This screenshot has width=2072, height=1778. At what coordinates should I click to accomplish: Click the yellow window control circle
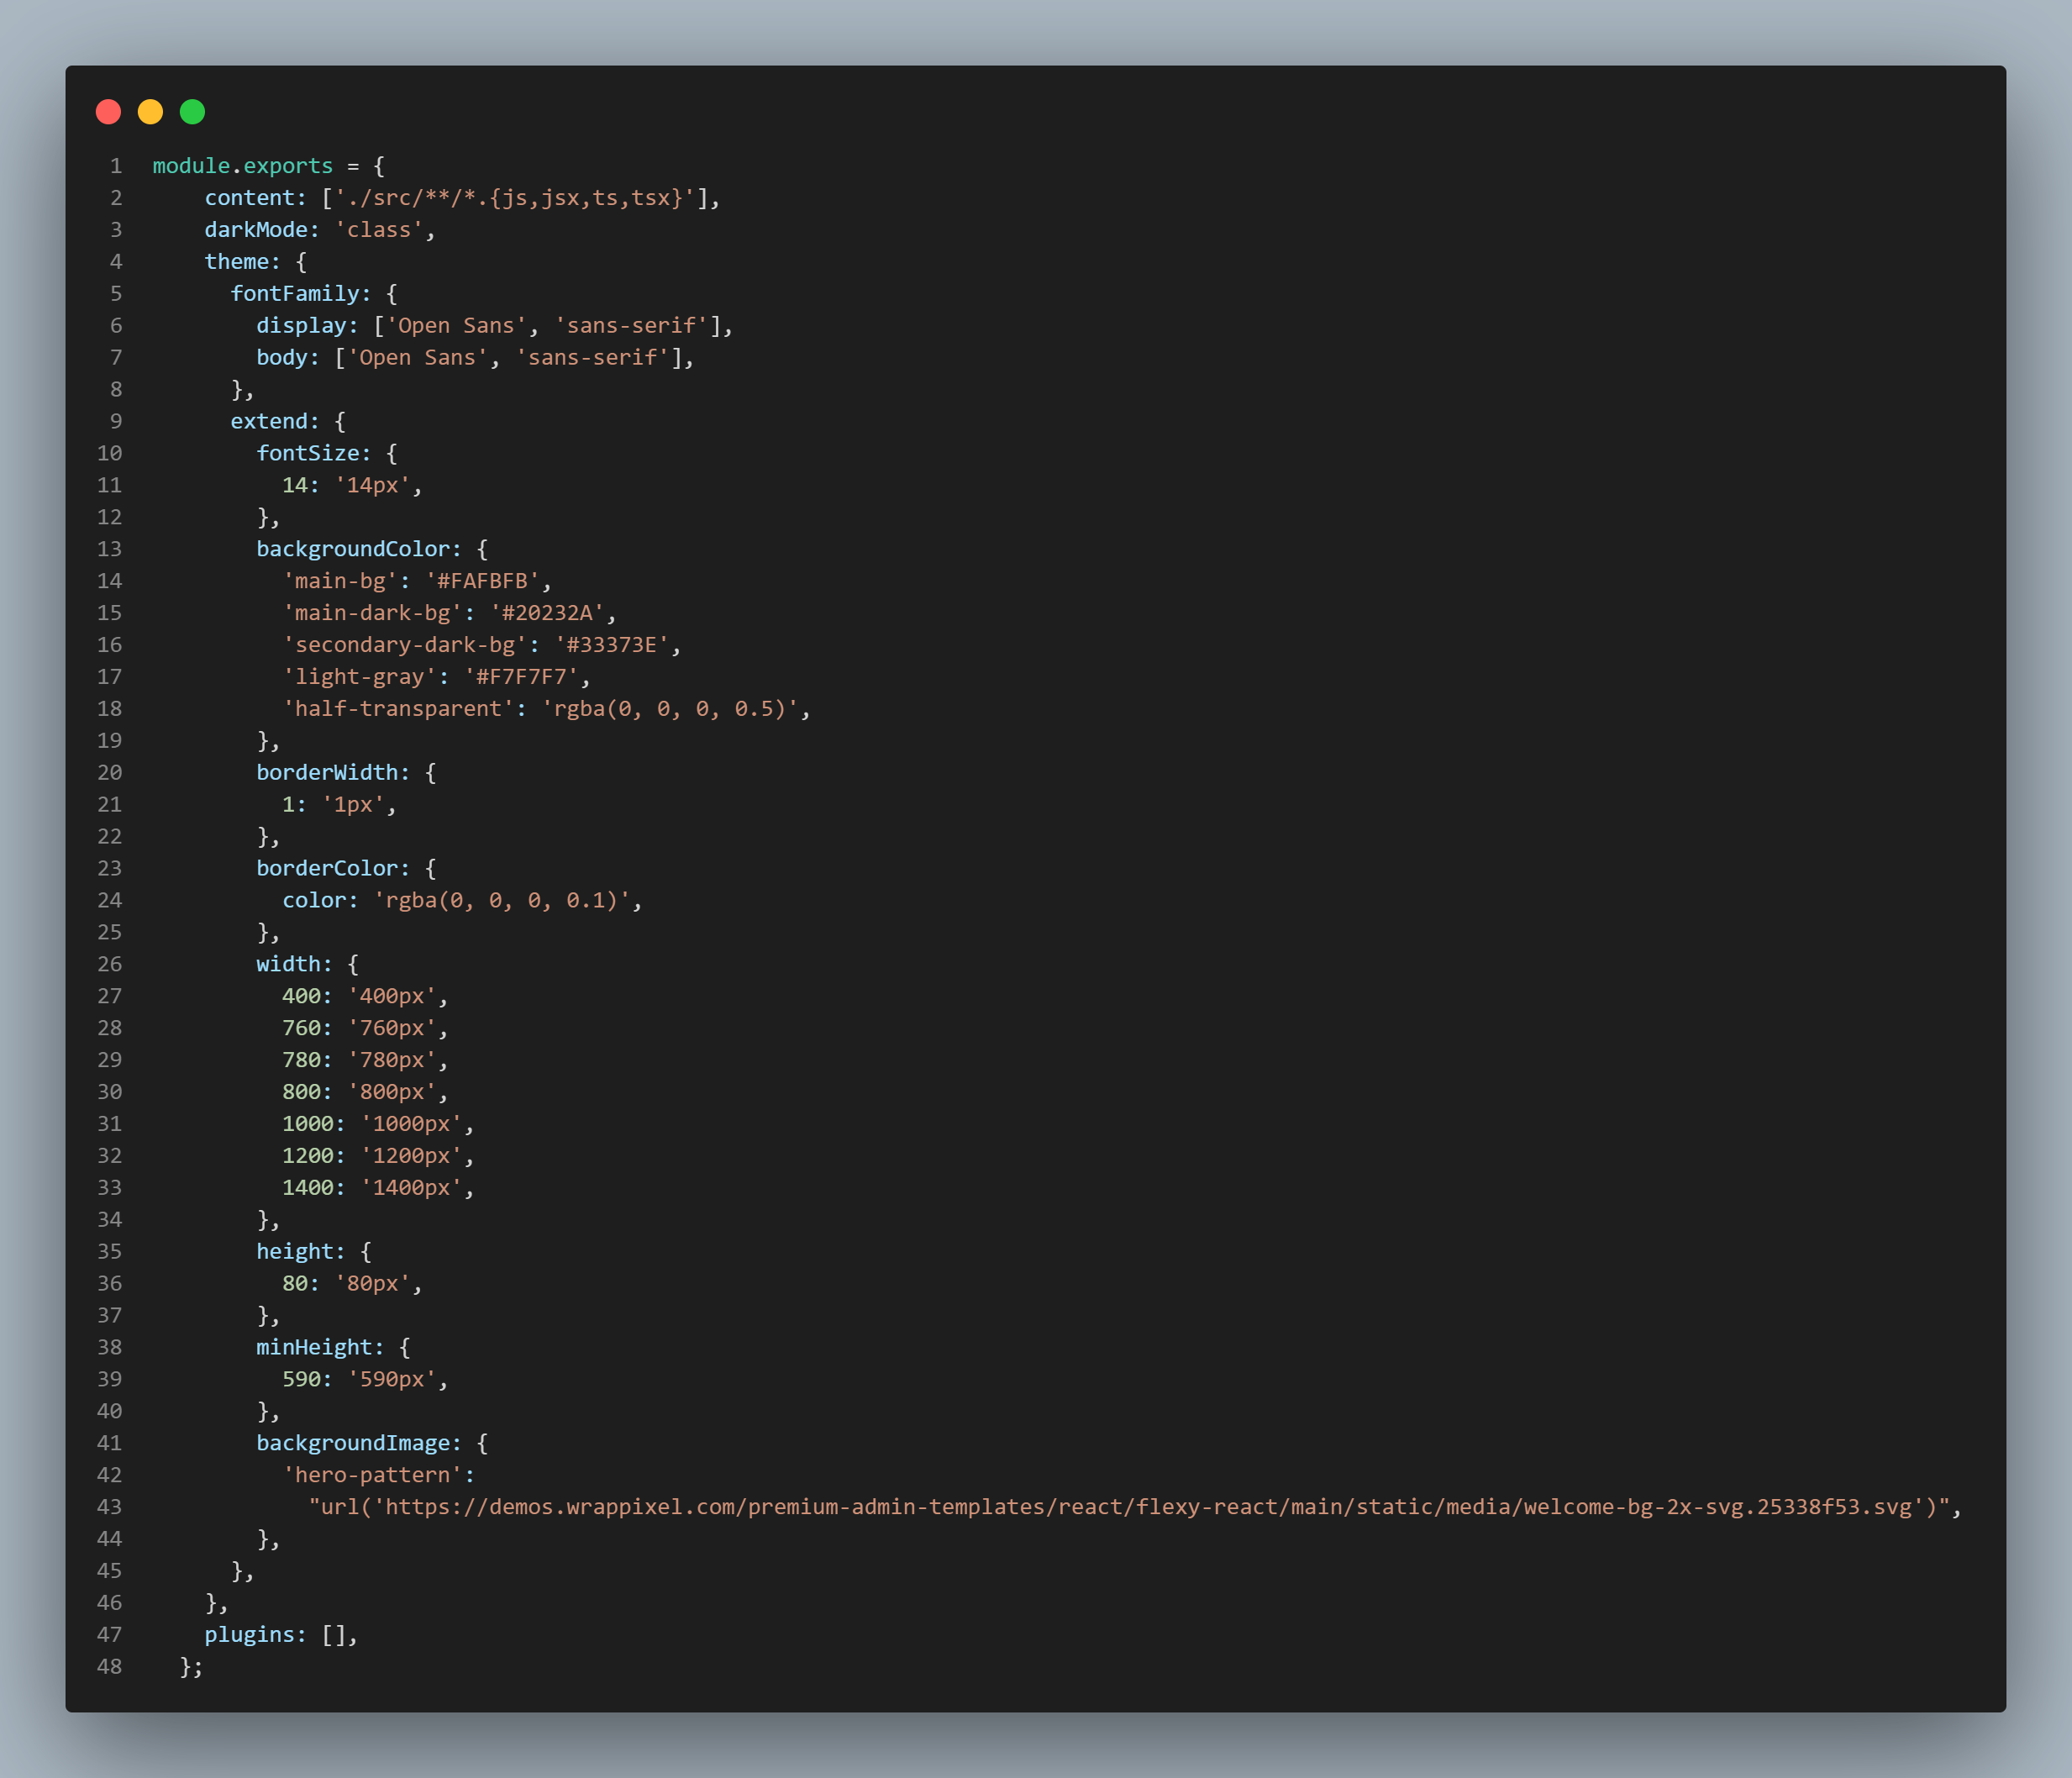point(151,113)
